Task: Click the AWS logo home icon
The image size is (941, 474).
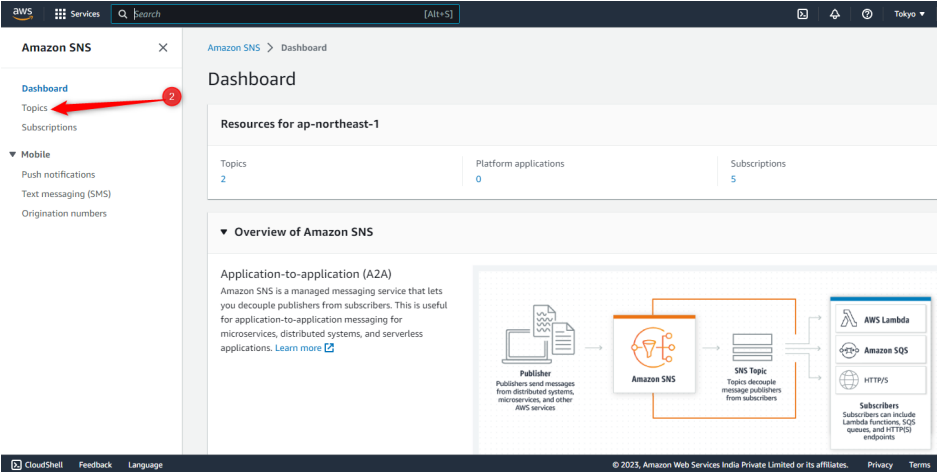Action: coord(22,14)
